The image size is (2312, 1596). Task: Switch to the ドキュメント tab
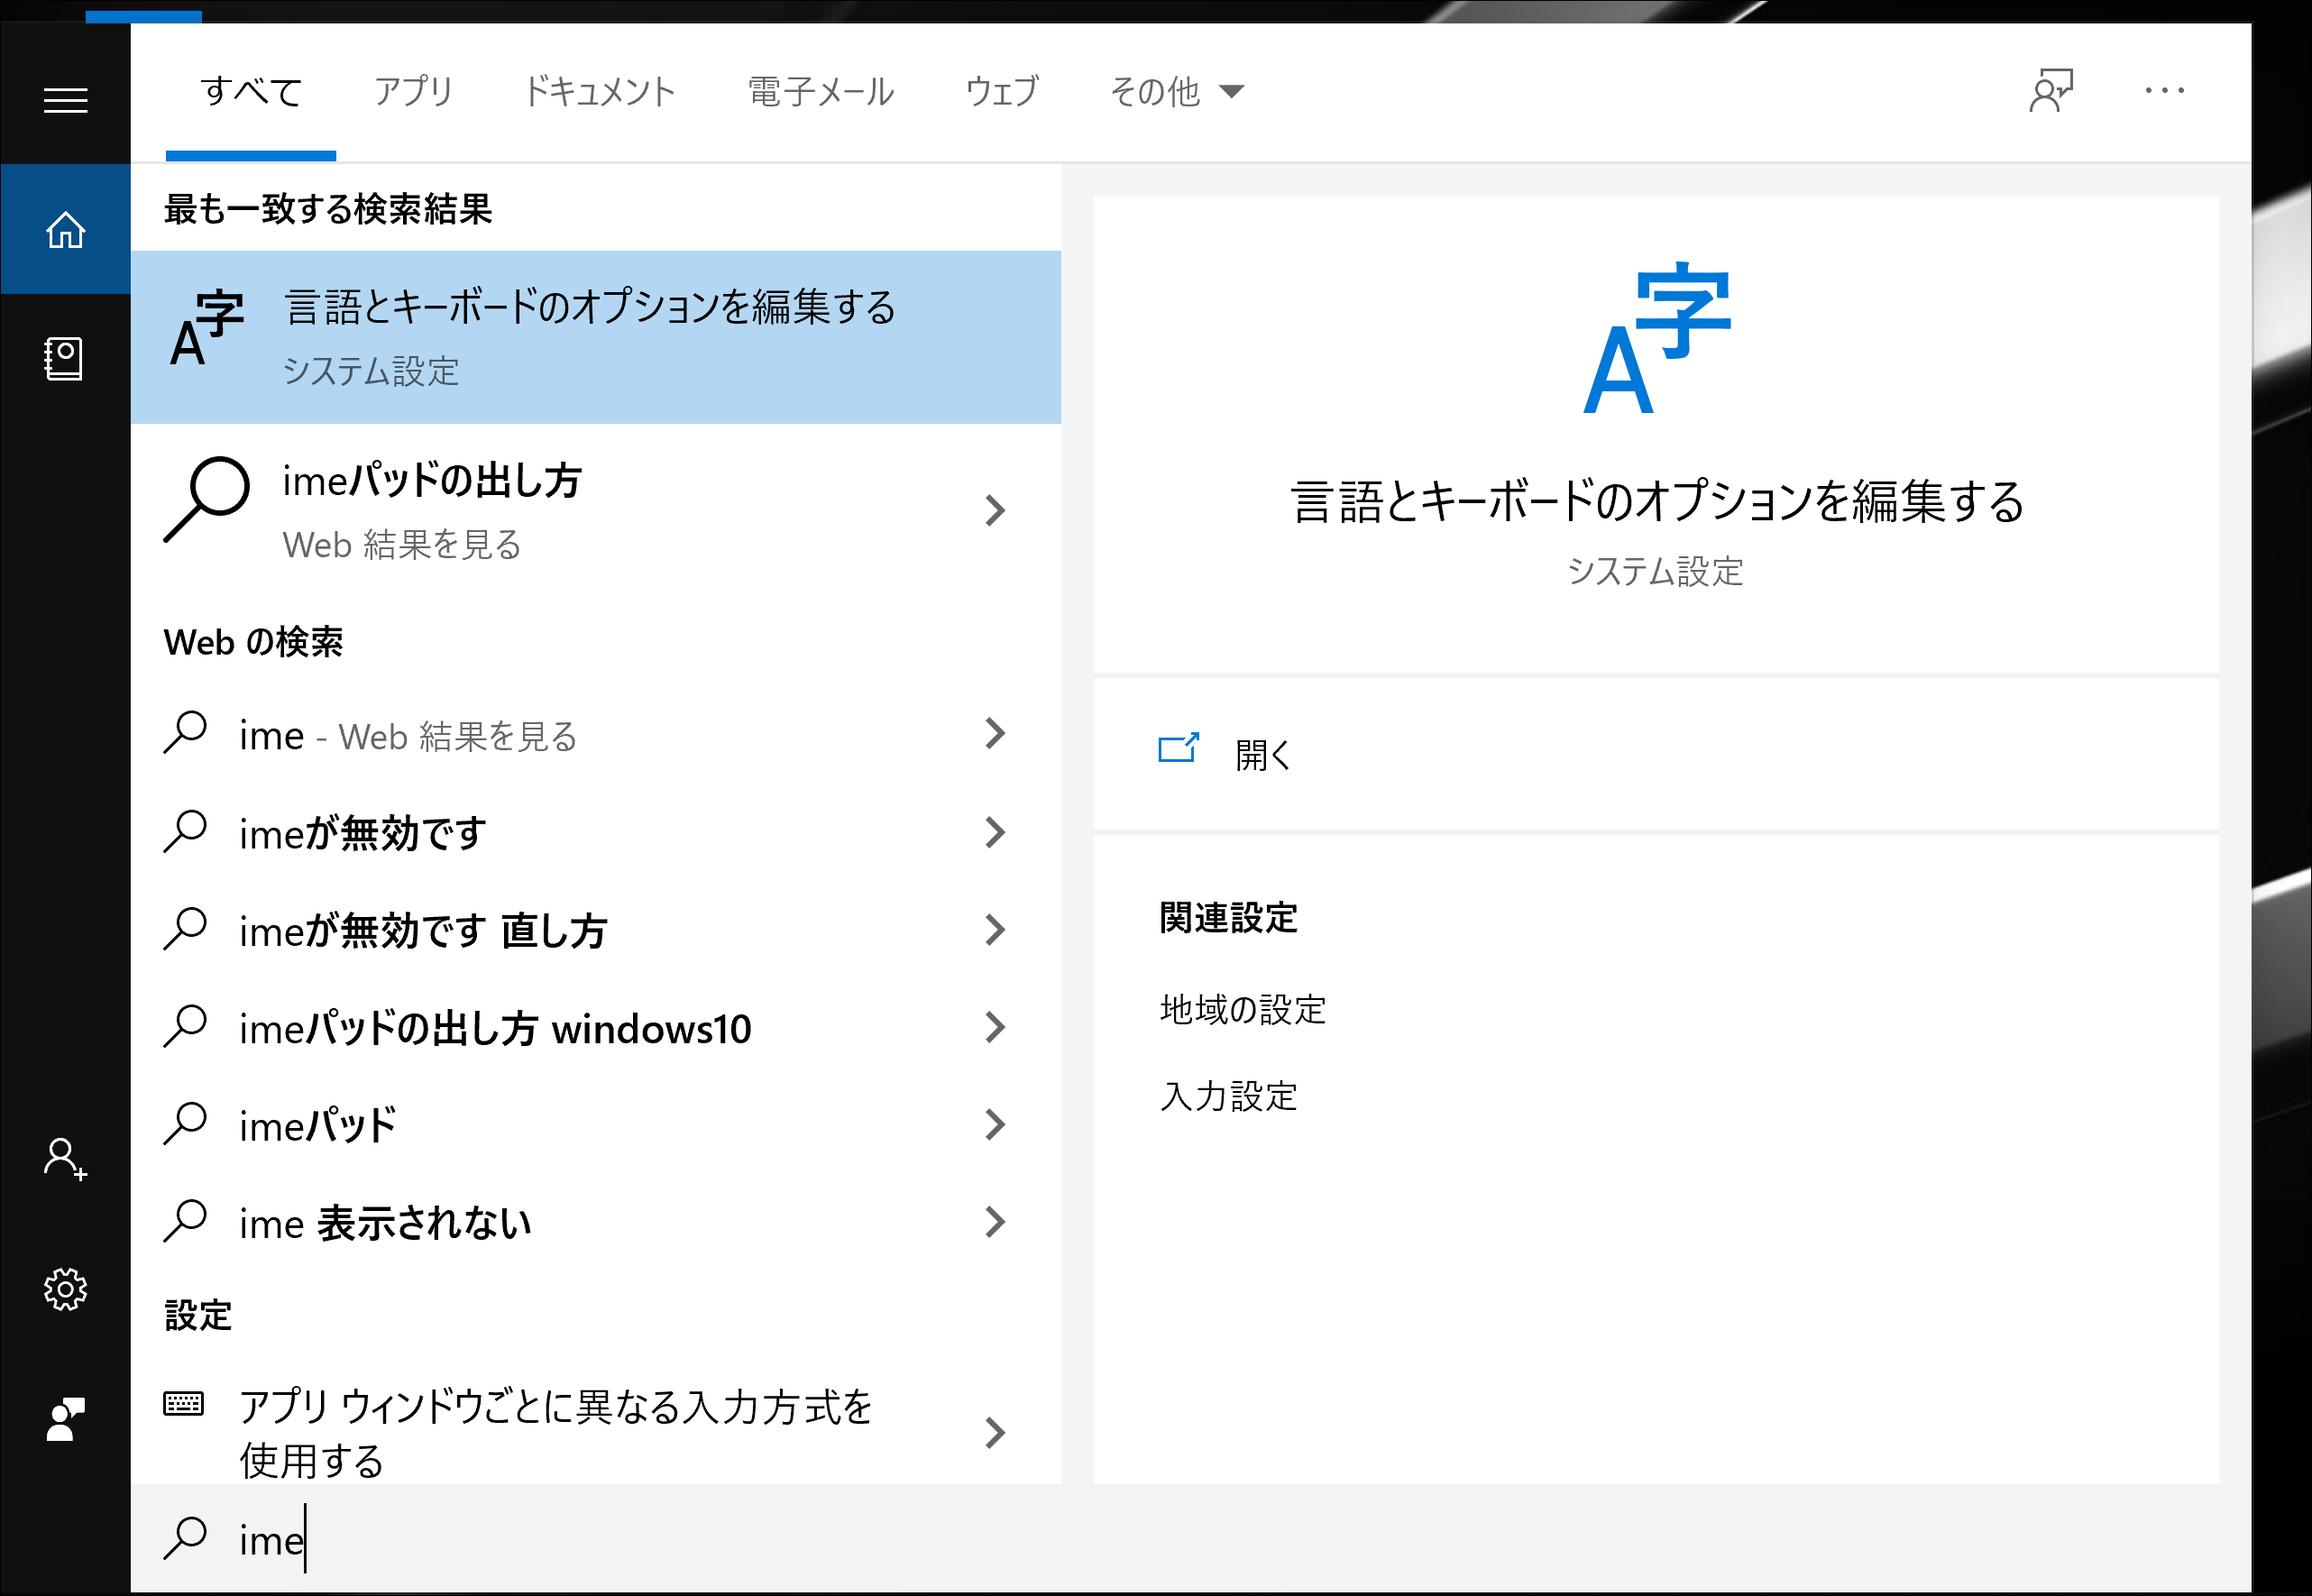(600, 92)
